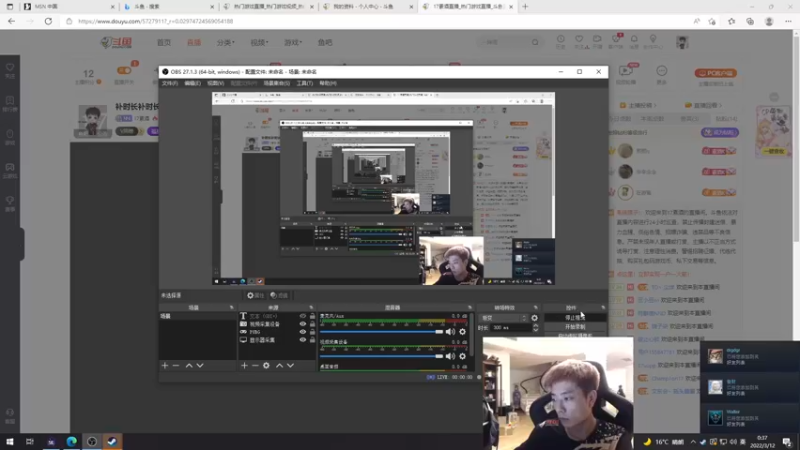800x450 pixels.
Task: Expand 直播回看 section arrow
Action: 720,106
